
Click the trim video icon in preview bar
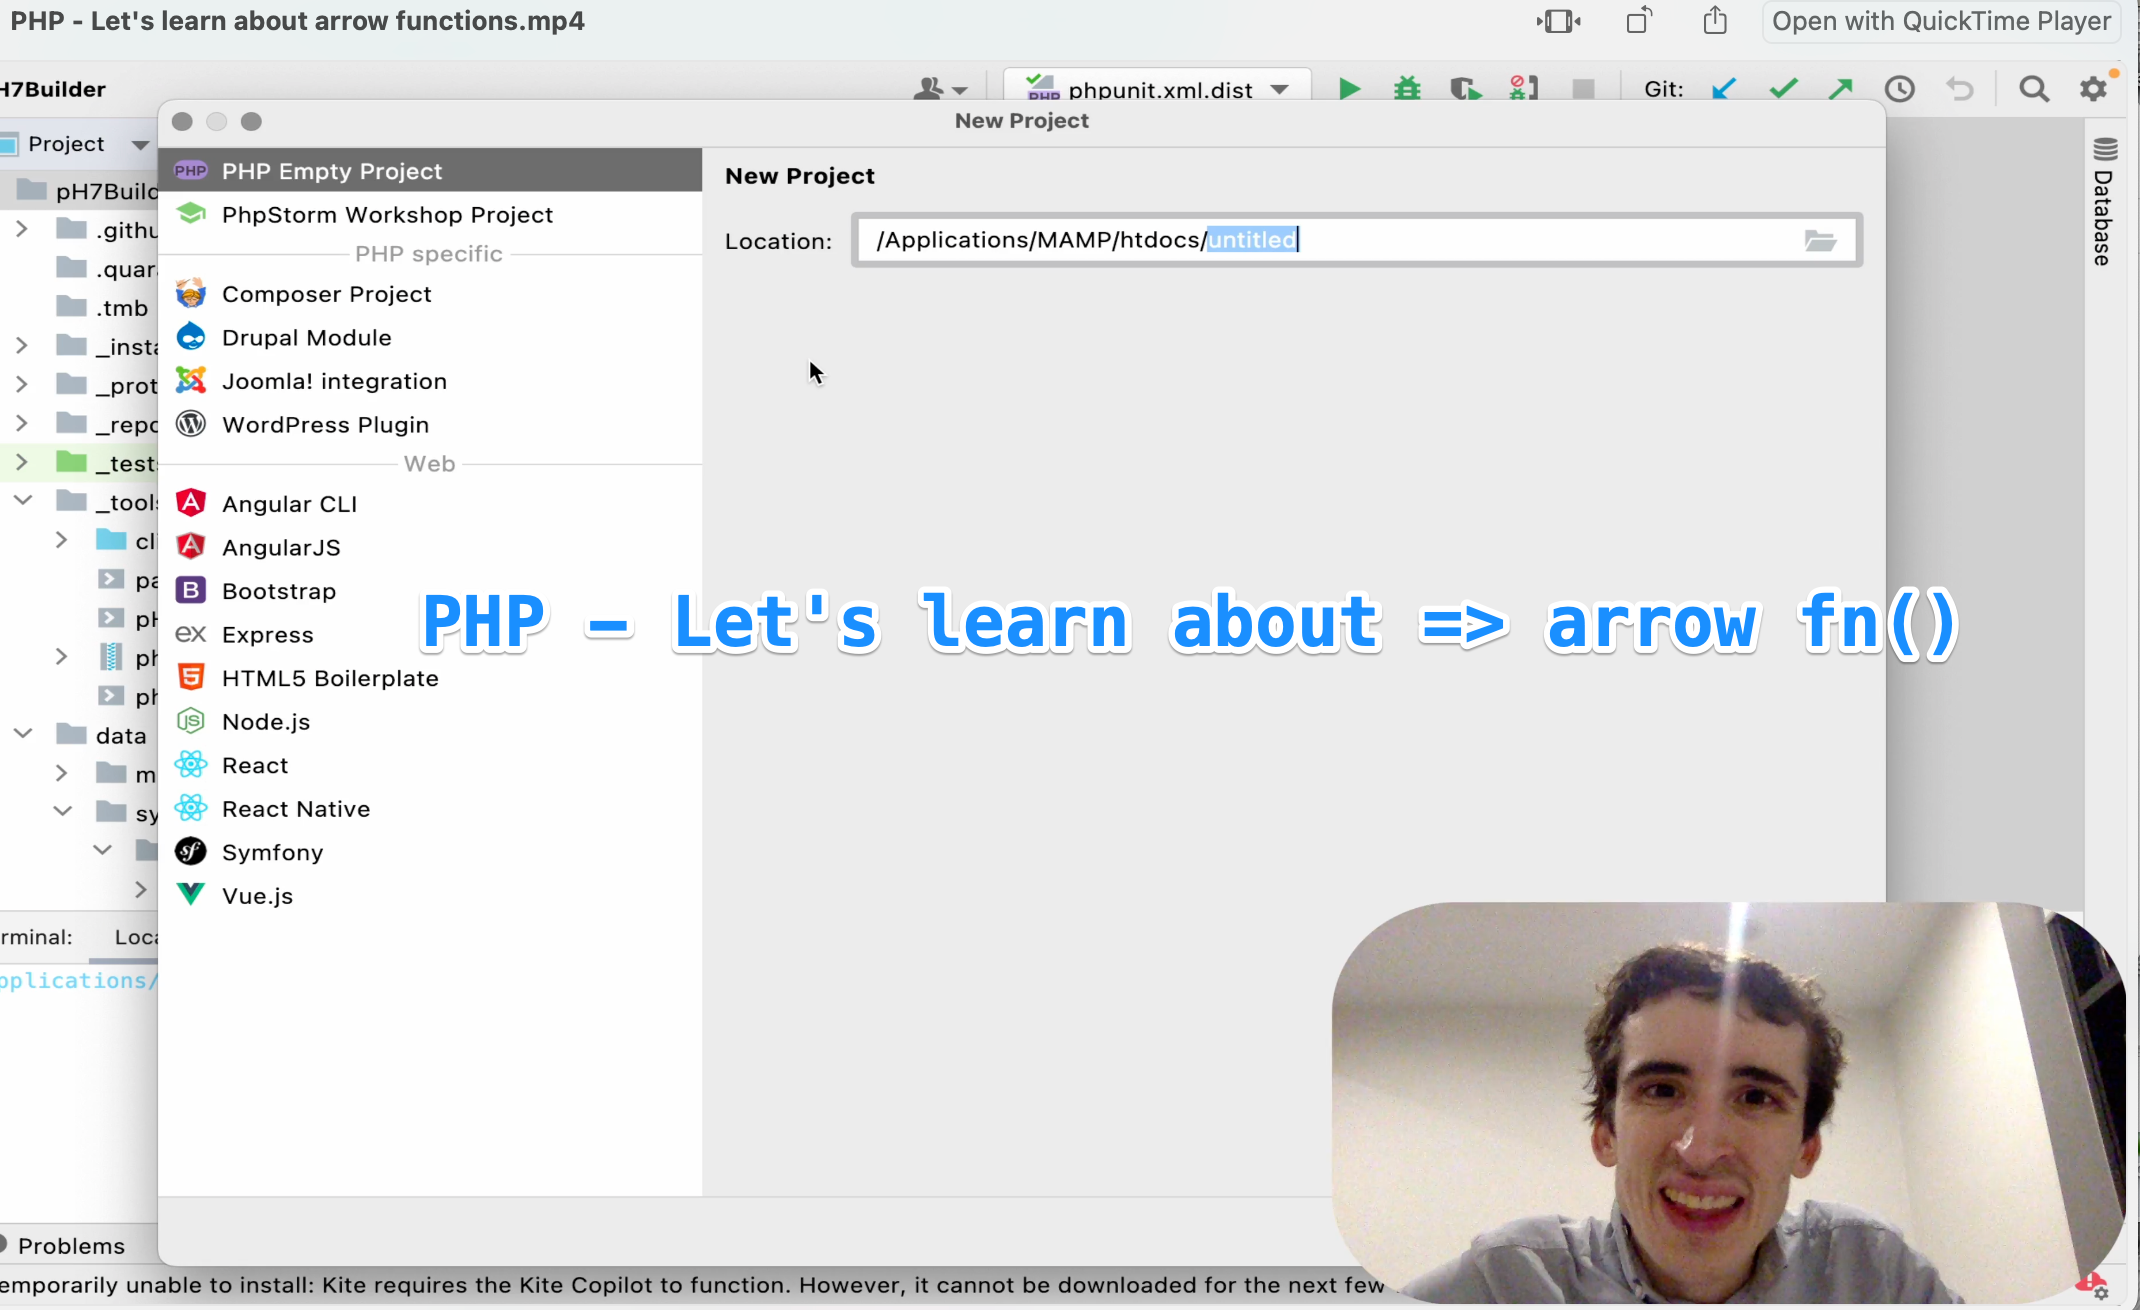pyautogui.click(x=1558, y=21)
